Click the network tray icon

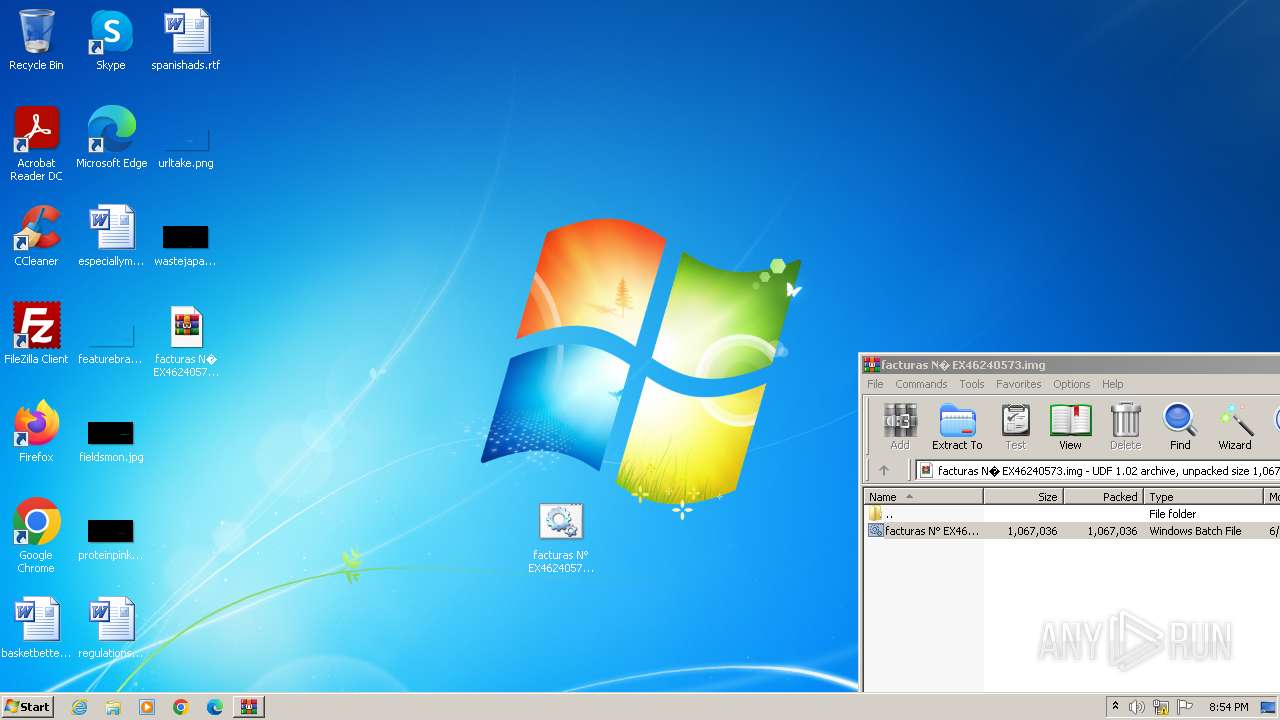(1161, 707)
